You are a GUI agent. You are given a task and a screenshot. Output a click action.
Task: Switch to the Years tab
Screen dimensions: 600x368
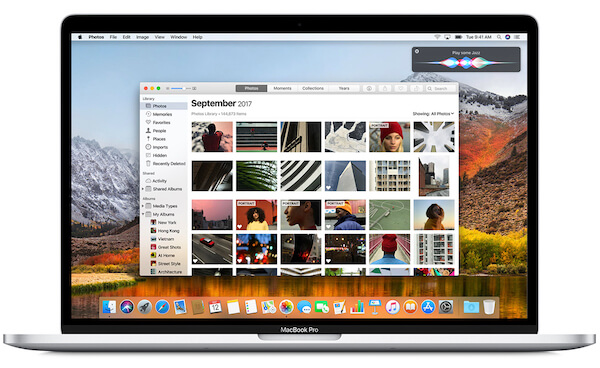pos(344,88)
